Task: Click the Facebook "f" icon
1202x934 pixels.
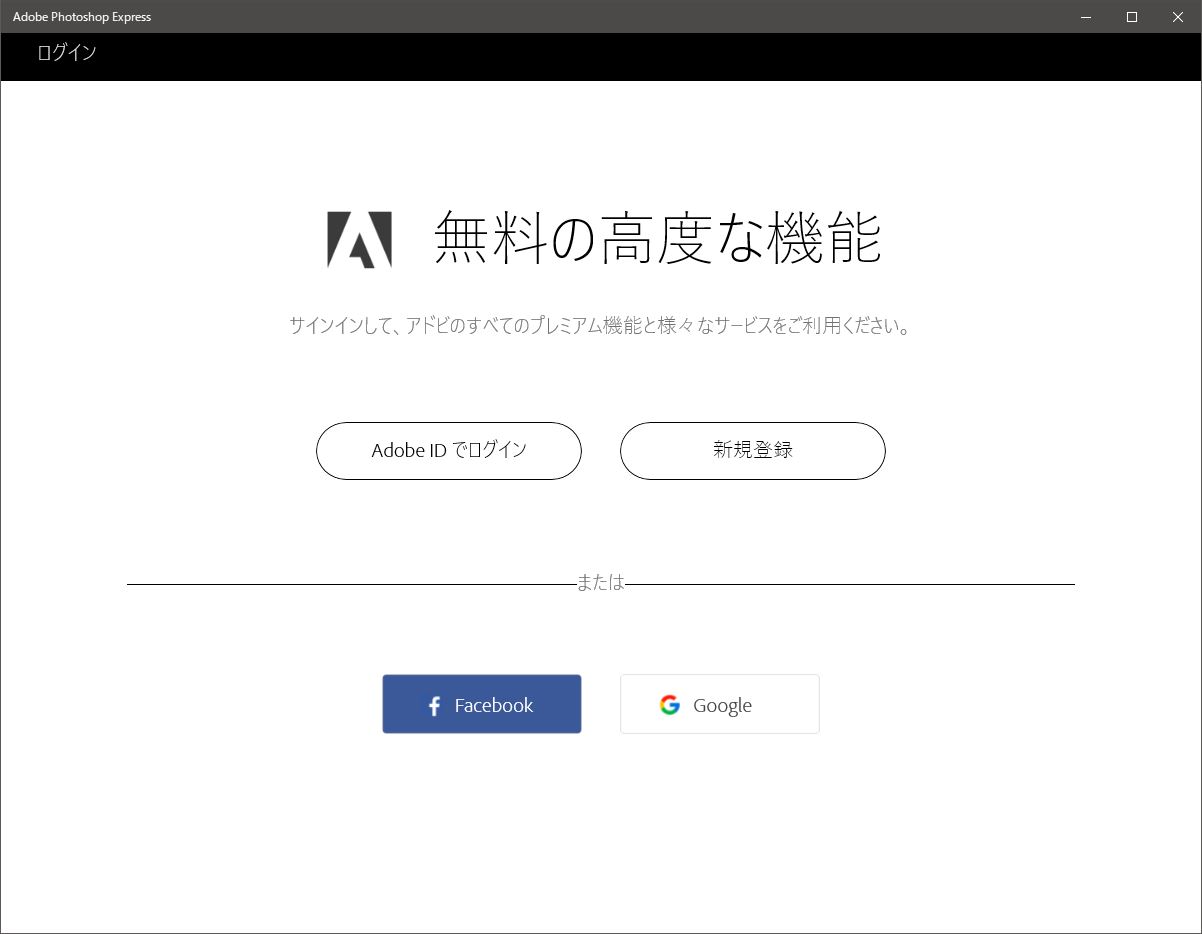Action: tap(433, 705)
